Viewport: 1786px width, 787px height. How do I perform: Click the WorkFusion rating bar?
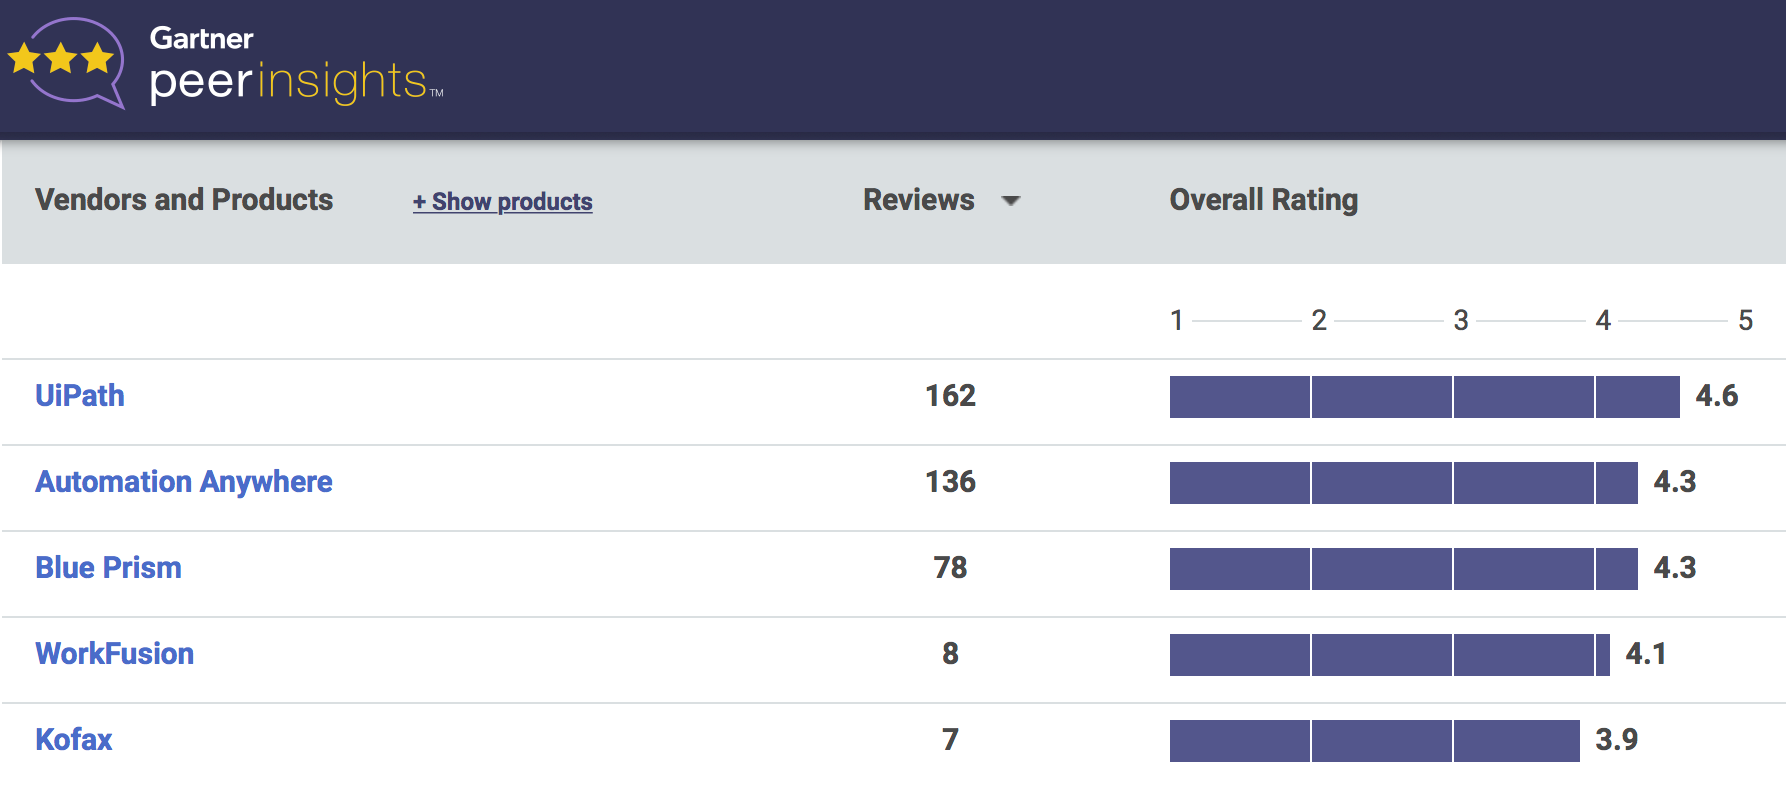pos(1390,655)
